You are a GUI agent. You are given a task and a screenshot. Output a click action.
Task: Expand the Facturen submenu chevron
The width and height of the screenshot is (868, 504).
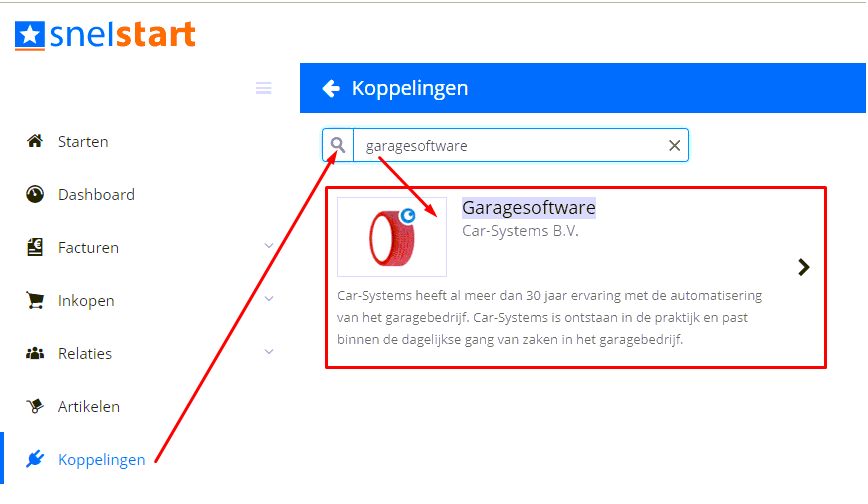point(269,245)
